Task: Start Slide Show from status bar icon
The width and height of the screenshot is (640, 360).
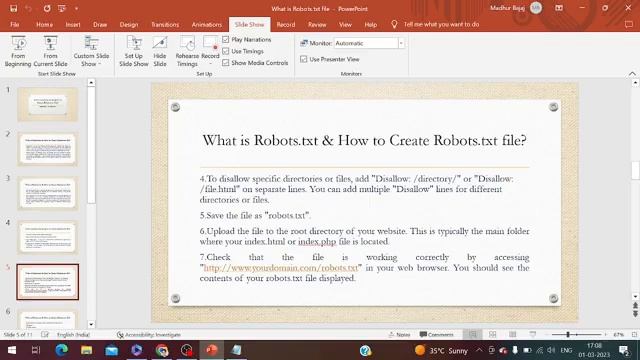Action: pyautogui.click(x=533, y=335)
